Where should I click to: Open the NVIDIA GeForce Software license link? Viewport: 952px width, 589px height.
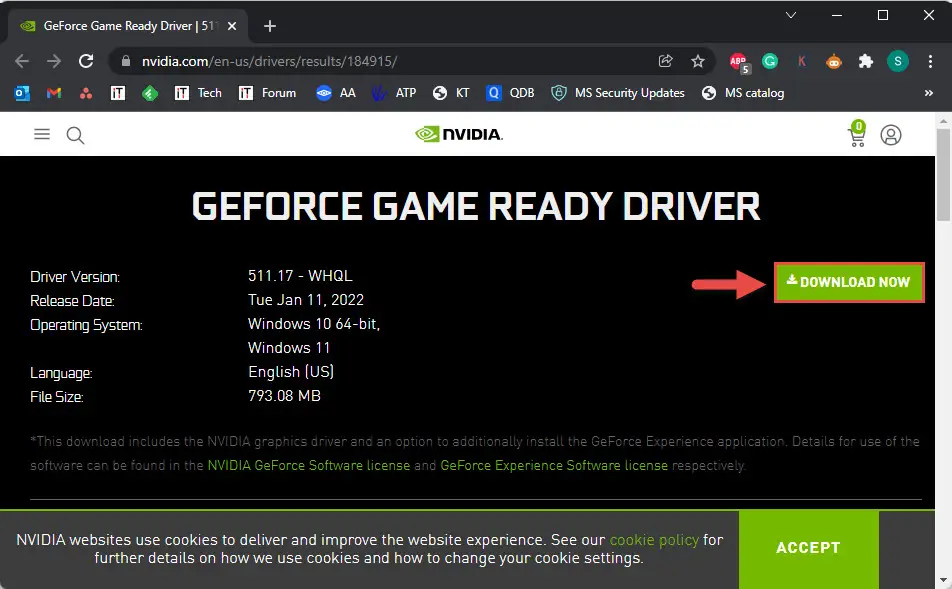coord(308,466)
